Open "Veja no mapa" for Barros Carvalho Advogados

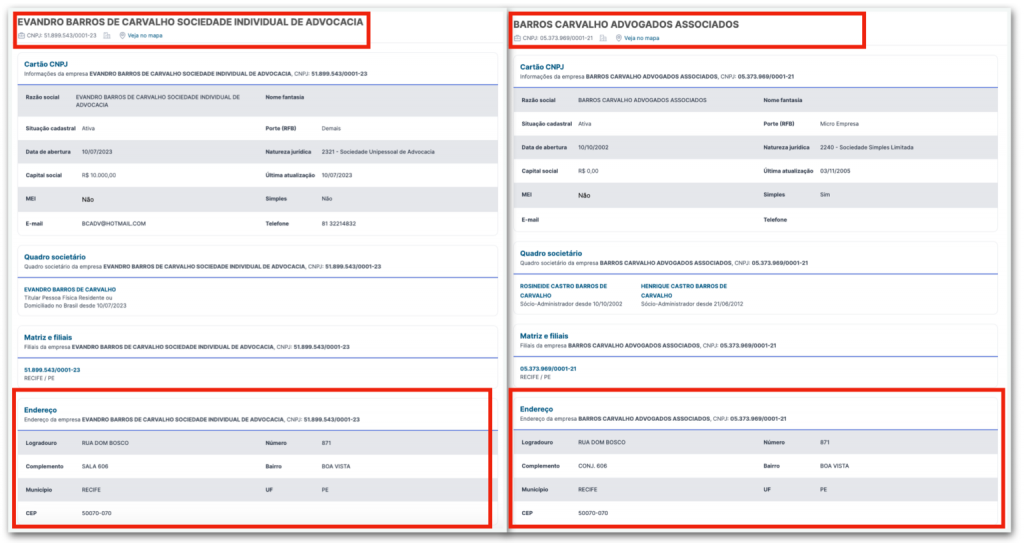642,38
